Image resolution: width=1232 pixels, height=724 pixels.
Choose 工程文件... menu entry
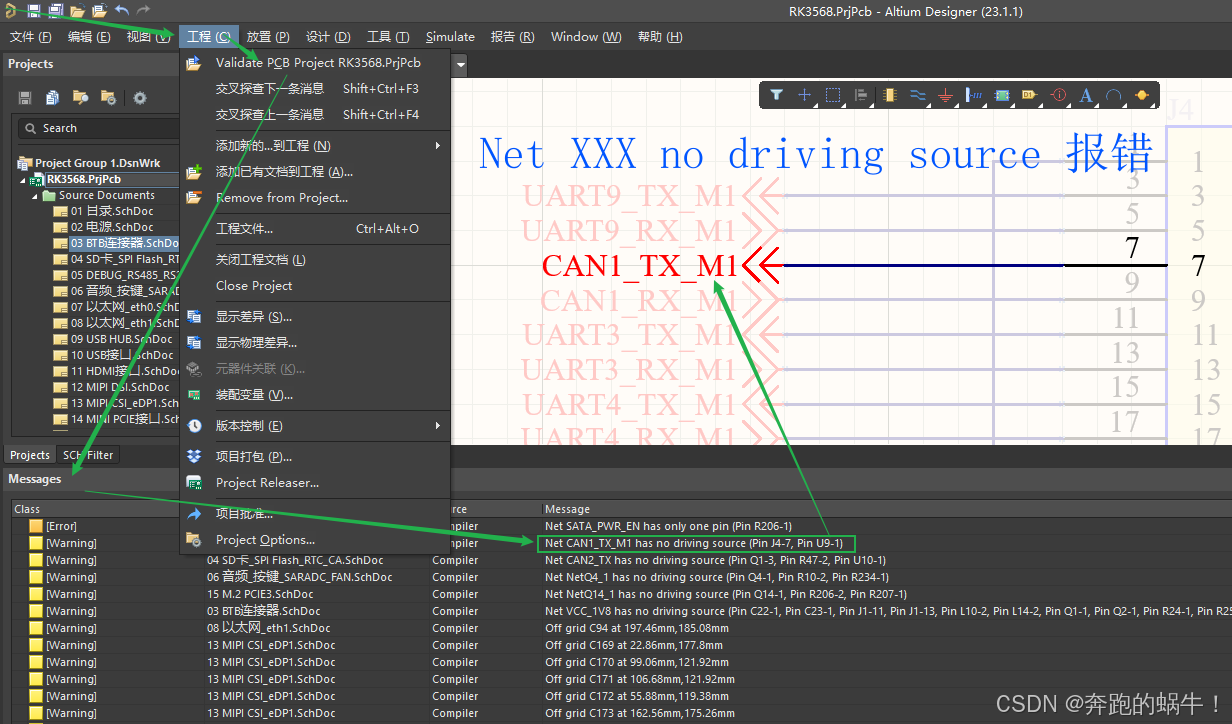315,229
